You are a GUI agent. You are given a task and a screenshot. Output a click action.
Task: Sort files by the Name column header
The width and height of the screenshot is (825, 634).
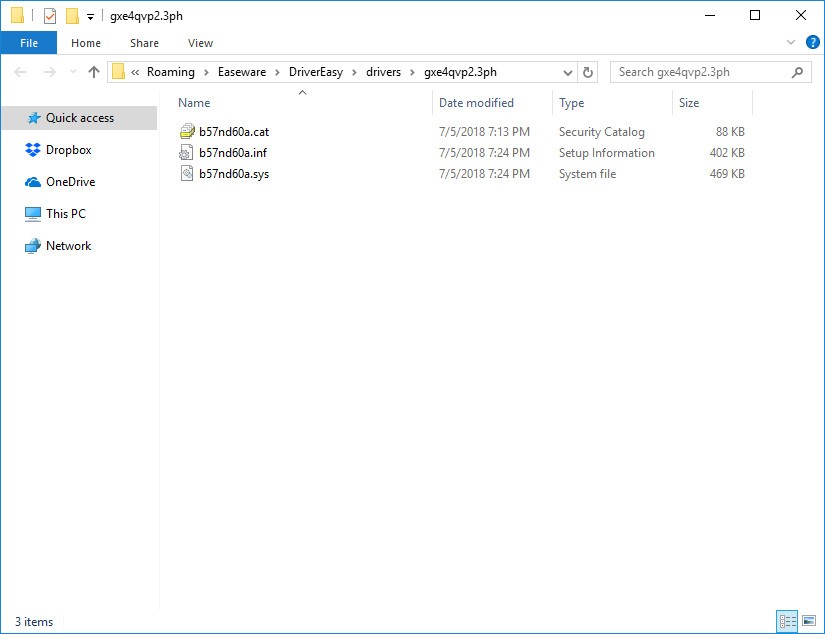tap(193, 102)
